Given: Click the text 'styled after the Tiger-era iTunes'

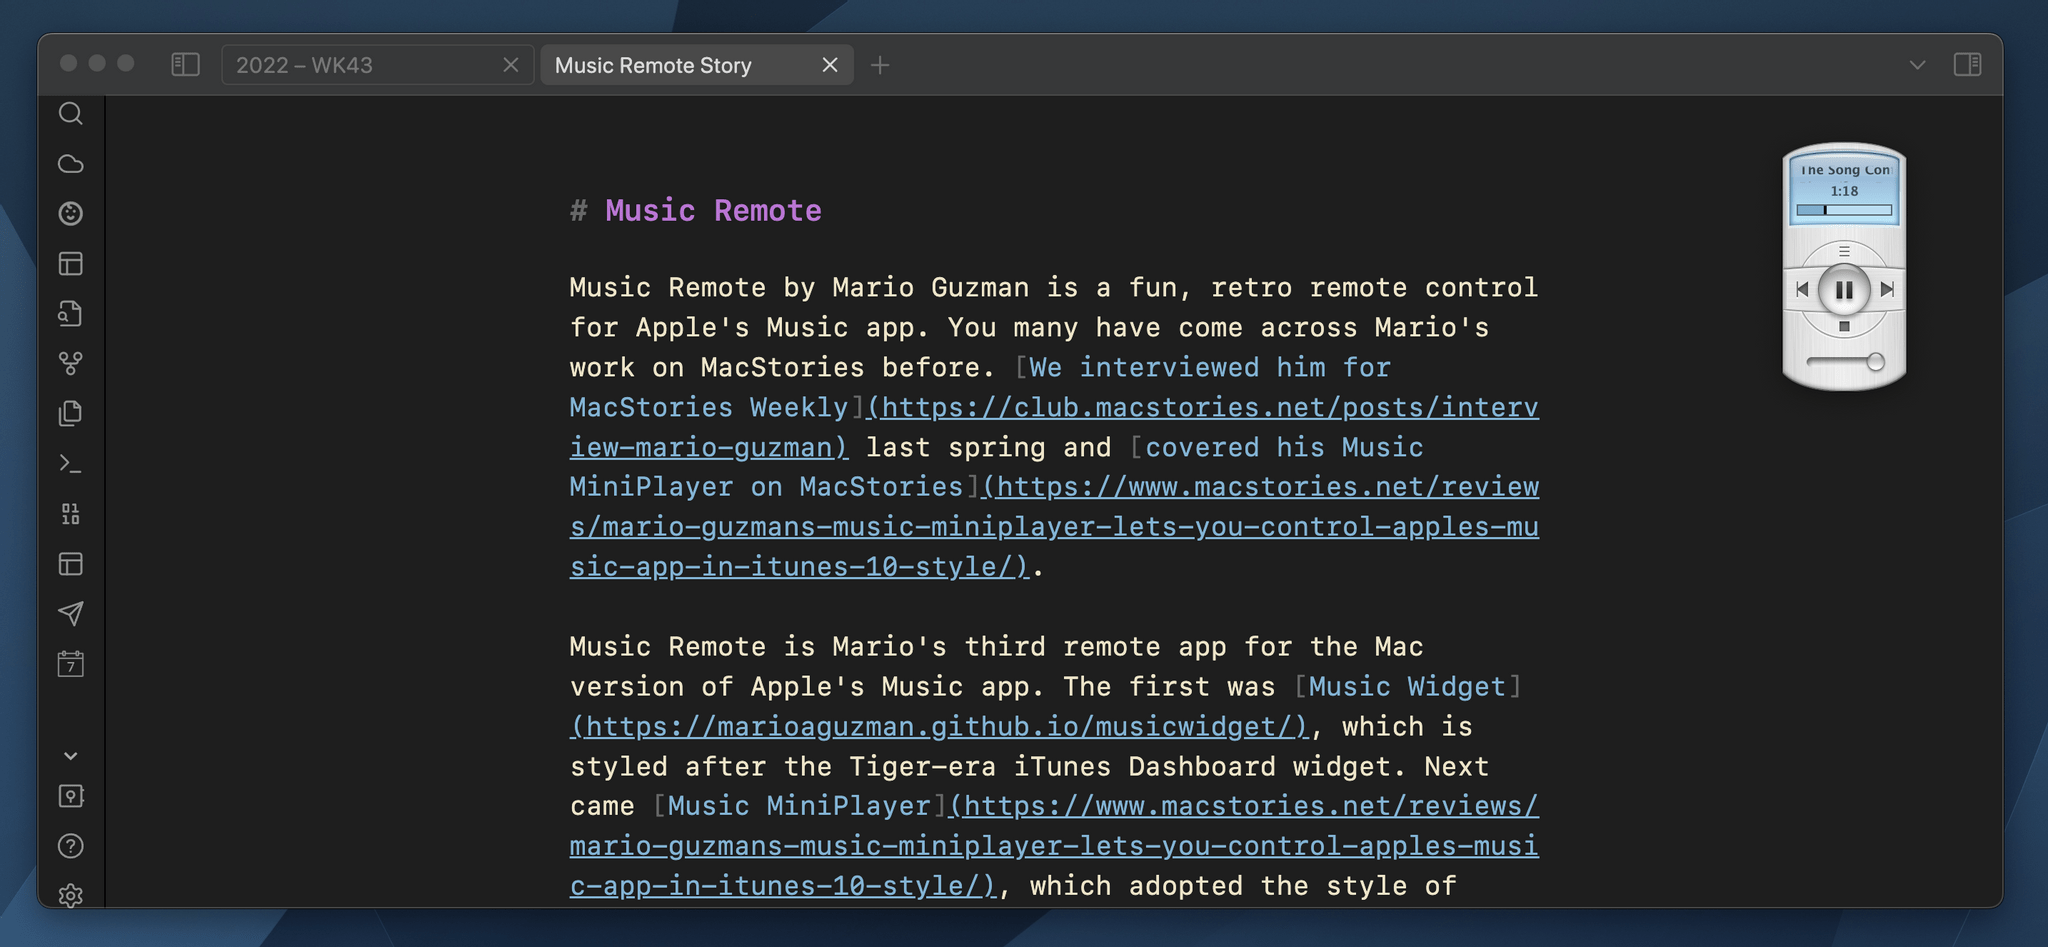Looking at the screenshot, I should click(840, 767).
